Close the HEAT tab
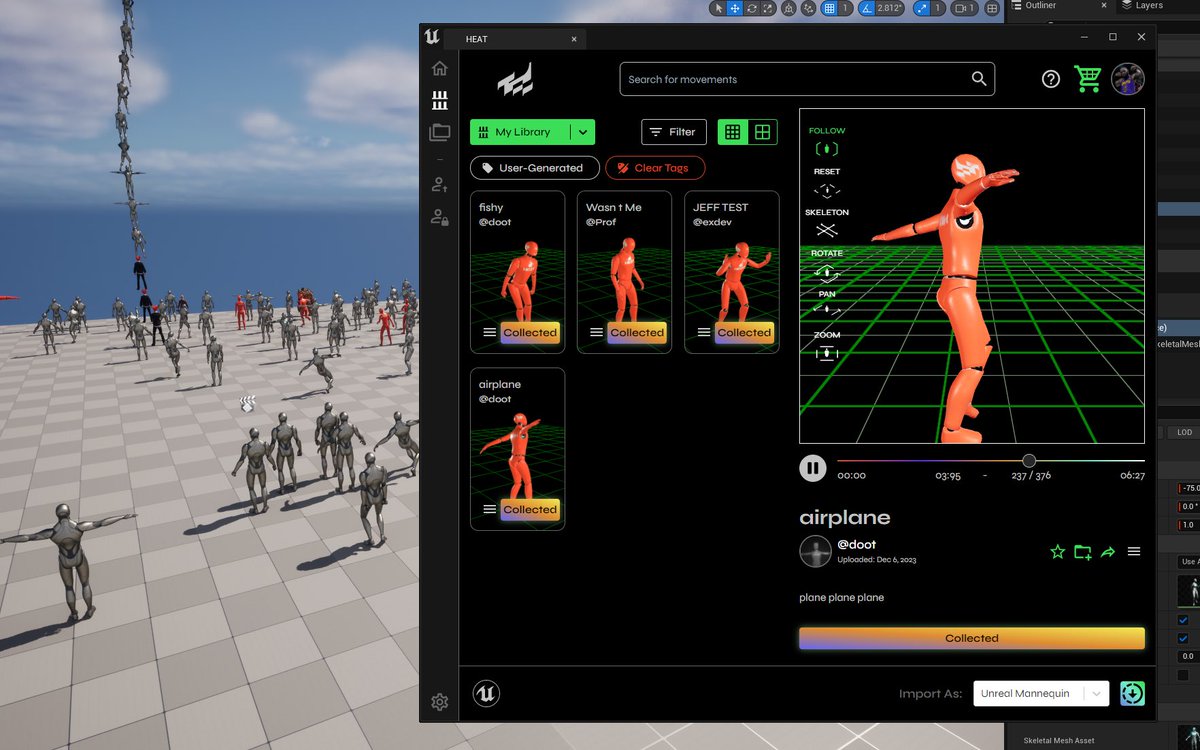This screenshot has height=750, width=1200. point(574,39)
